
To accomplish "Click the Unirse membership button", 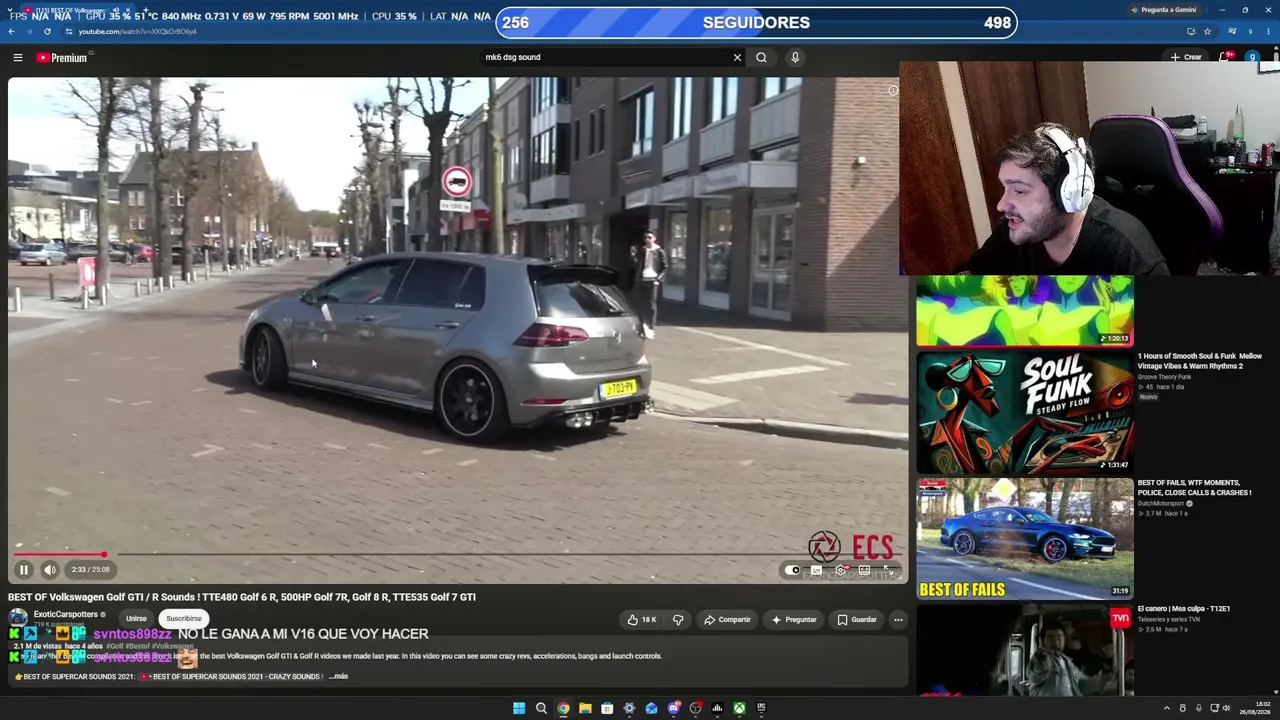I will 136,619.
